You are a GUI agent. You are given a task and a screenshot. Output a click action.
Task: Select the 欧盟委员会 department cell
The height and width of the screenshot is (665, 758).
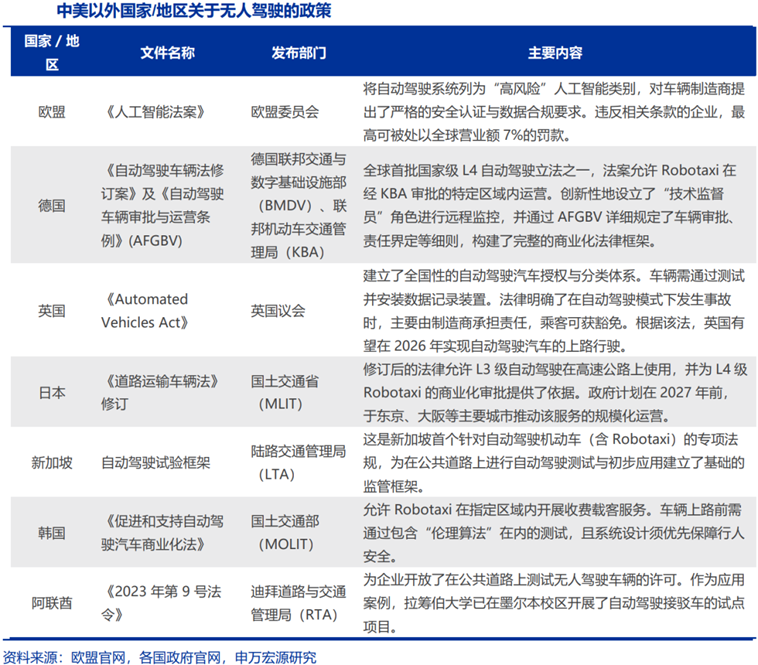pyautogui.click(x=285, y=113)
